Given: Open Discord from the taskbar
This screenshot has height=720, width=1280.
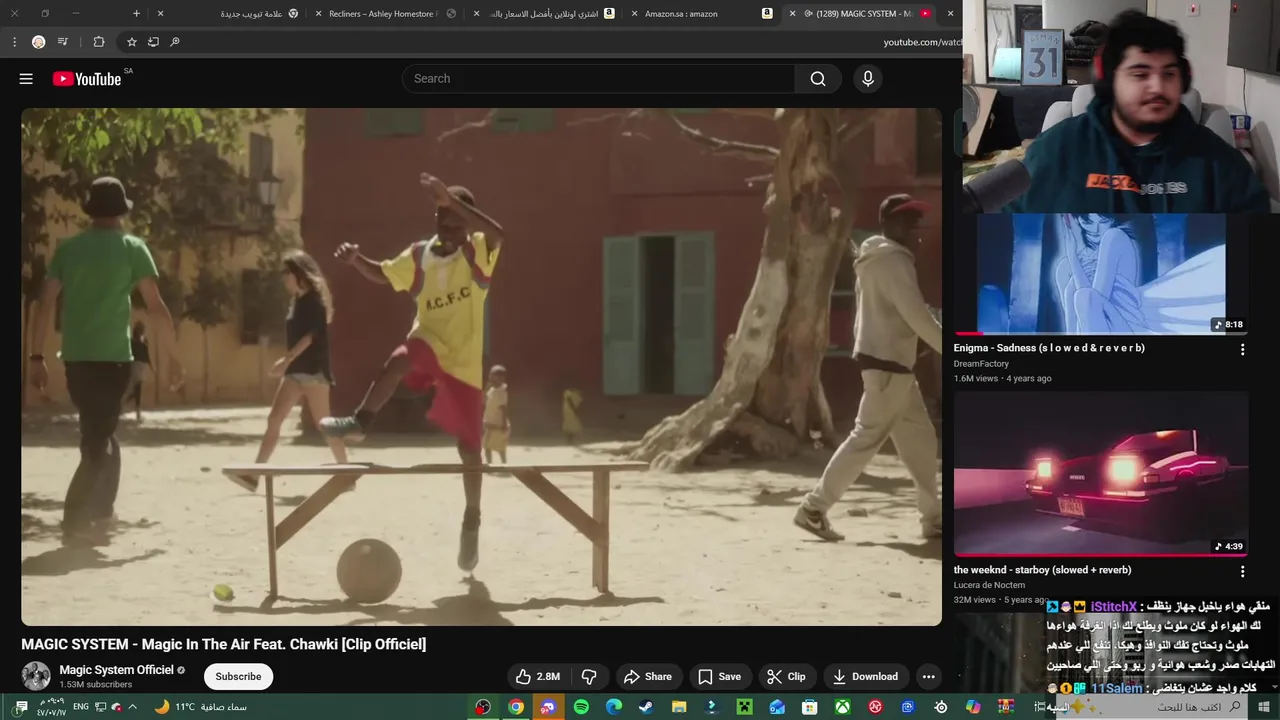Looking at the screenshot, I should coord(548,707).
